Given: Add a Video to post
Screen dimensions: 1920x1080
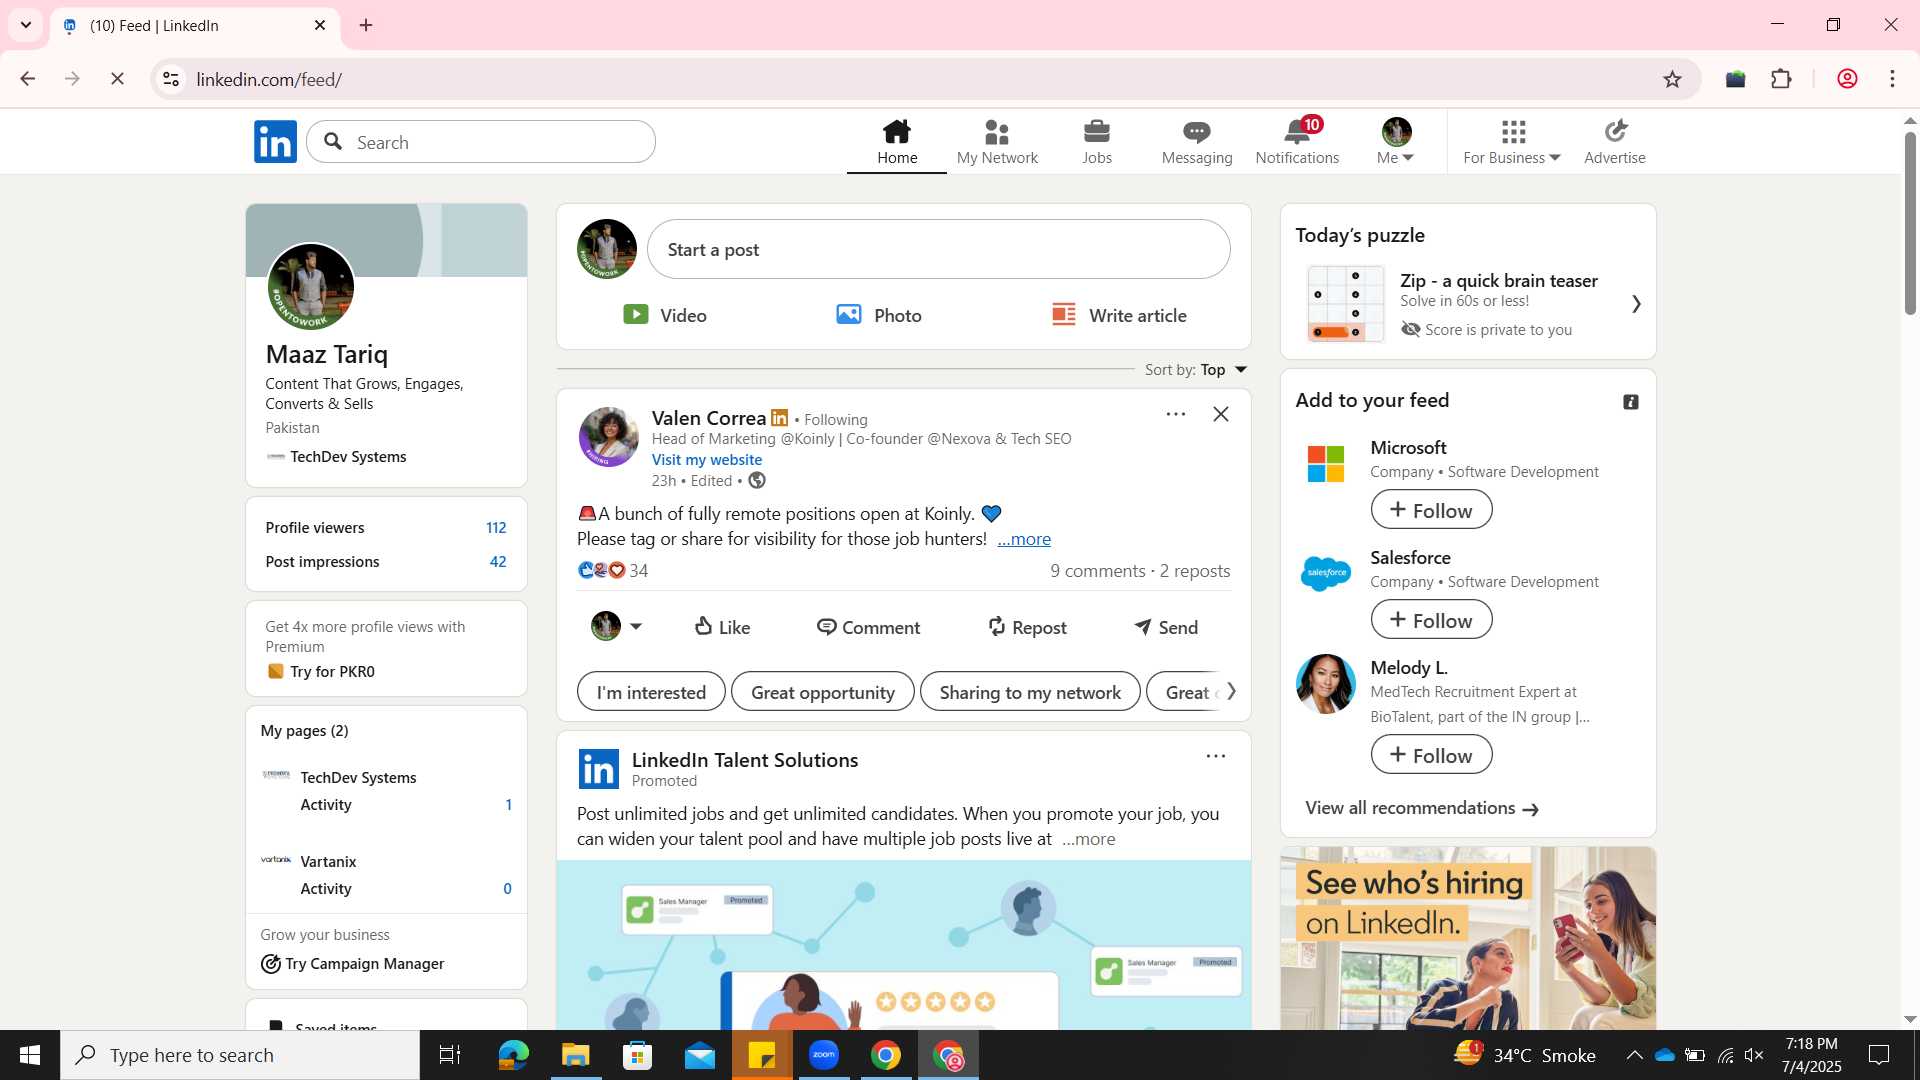Looking at the screenshot, I should pyautogui.click(x=665, y=315).
